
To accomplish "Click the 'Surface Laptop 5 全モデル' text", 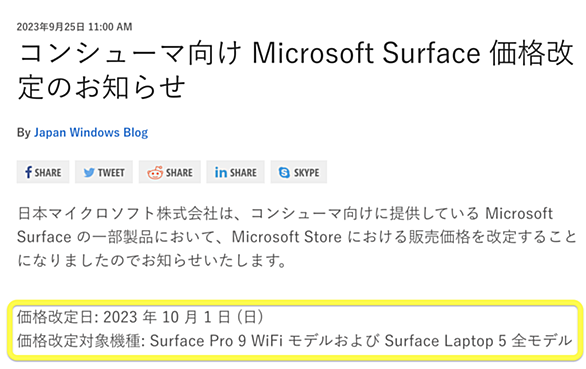I will click(x=478, y=341).
